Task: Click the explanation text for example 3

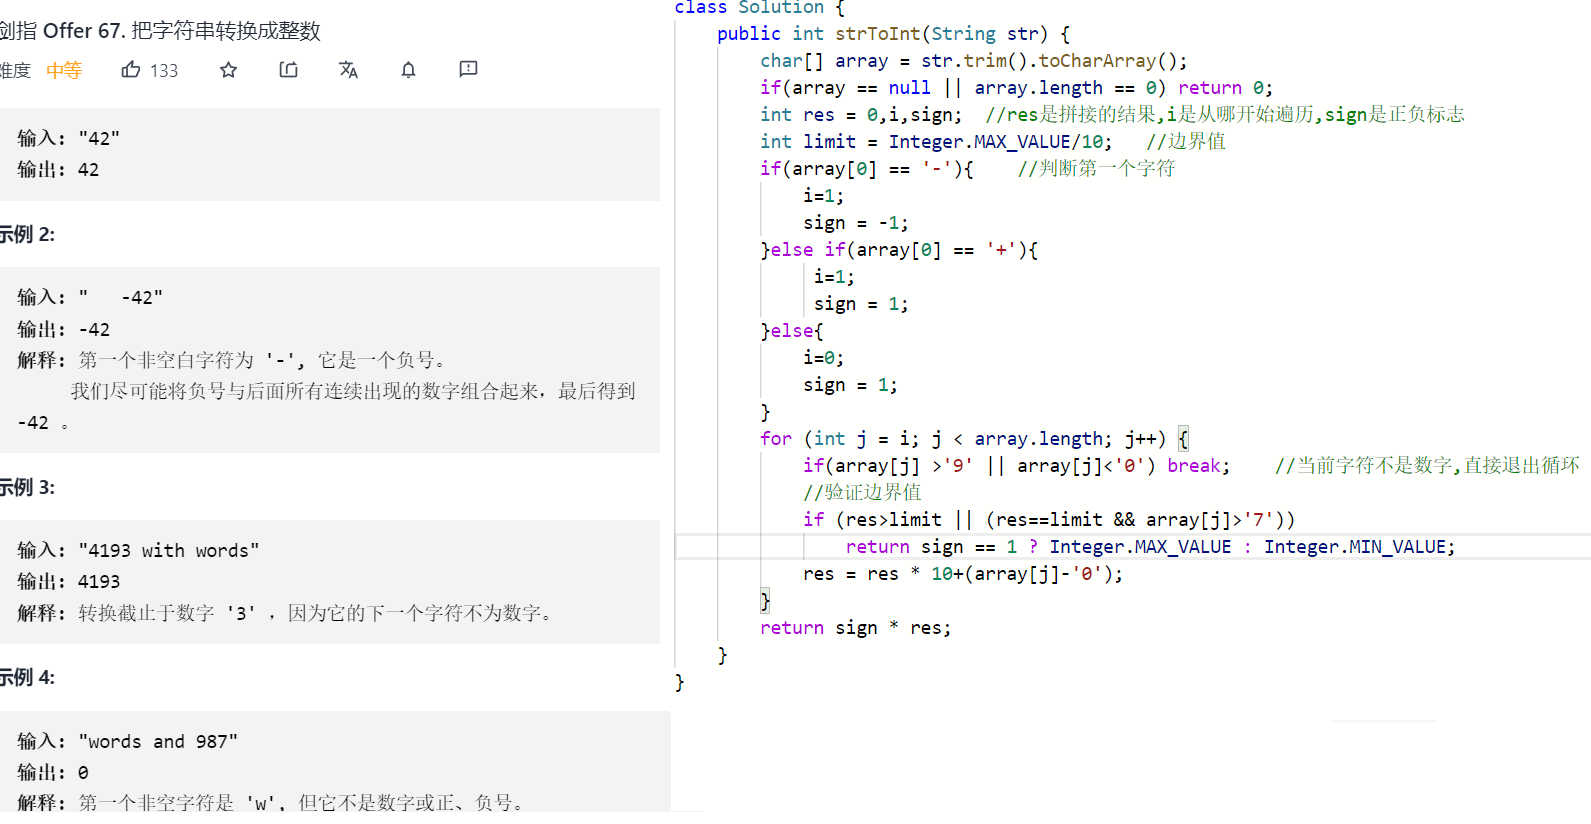Action: (x=286, y=613)
